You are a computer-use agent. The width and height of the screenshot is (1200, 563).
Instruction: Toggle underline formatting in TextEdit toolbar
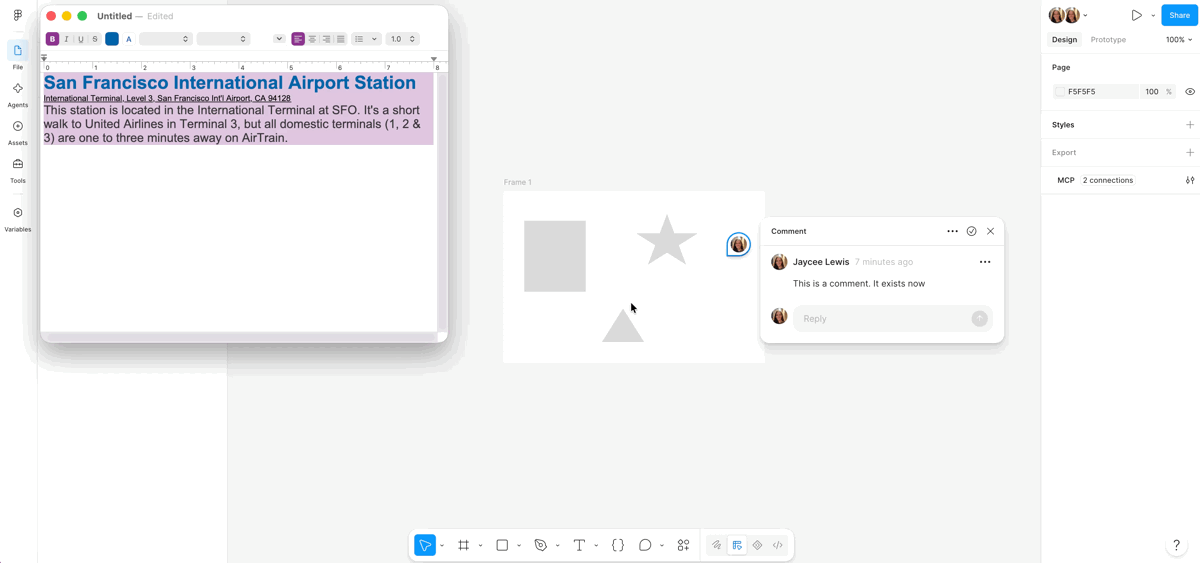[x=81, y=39]
